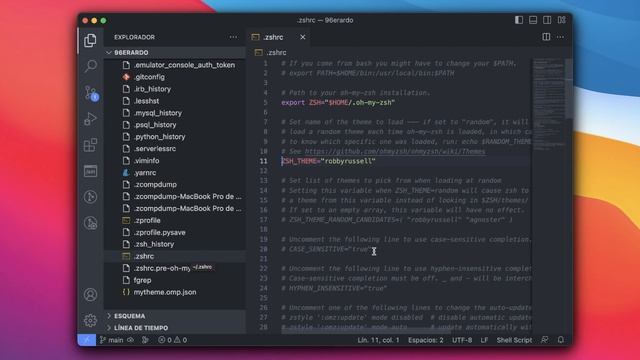The width and height of the screenshot is (640, 360).
Task: Open the .zsh_history file
Action: tap(175, 244)
